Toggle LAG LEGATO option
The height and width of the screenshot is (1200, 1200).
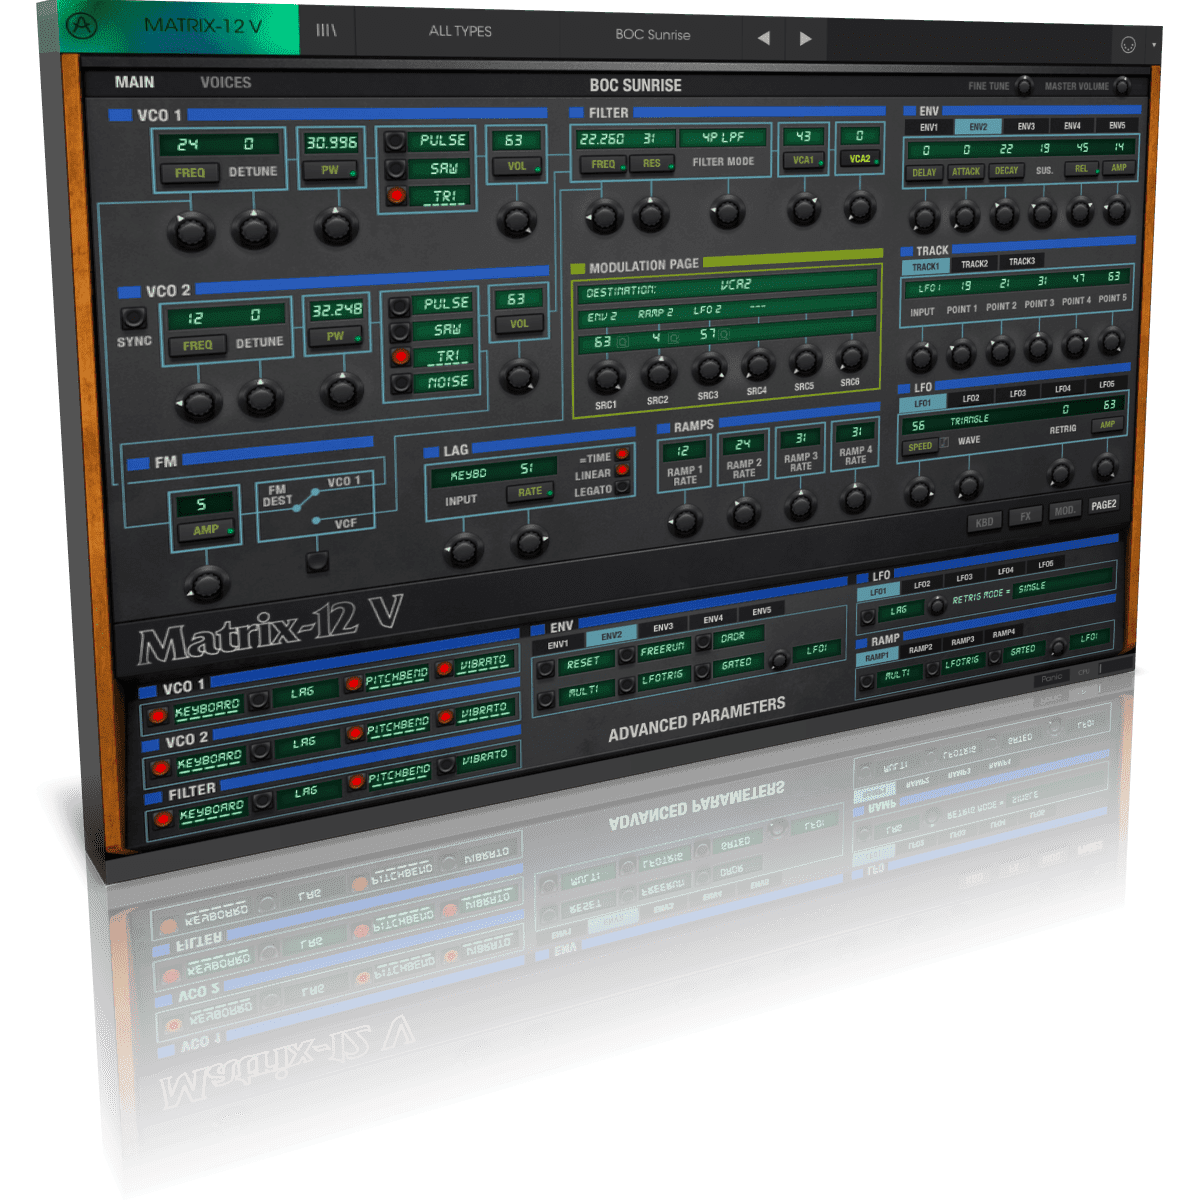(x=623, y=487)
